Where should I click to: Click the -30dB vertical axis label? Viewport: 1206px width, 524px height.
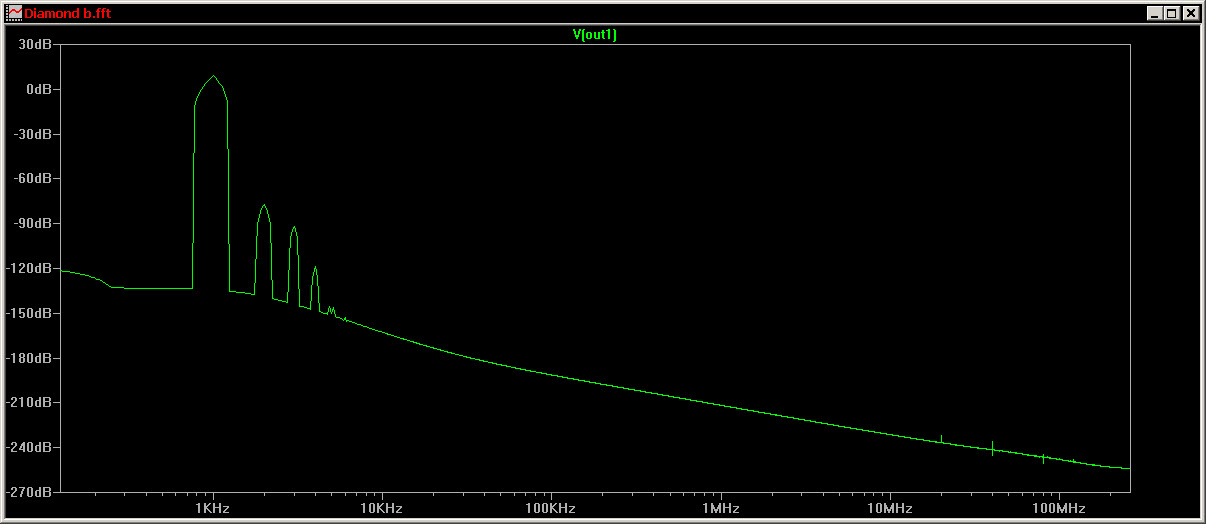pos(35,134)
